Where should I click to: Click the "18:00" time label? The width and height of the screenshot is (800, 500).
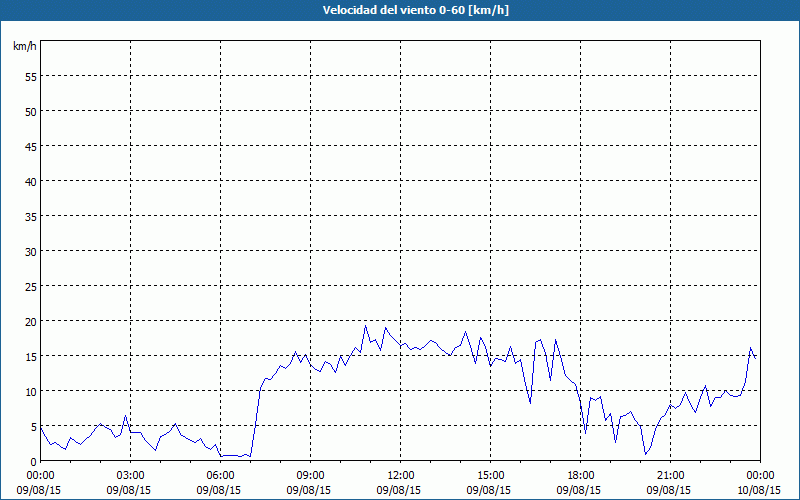coord(581,476)
